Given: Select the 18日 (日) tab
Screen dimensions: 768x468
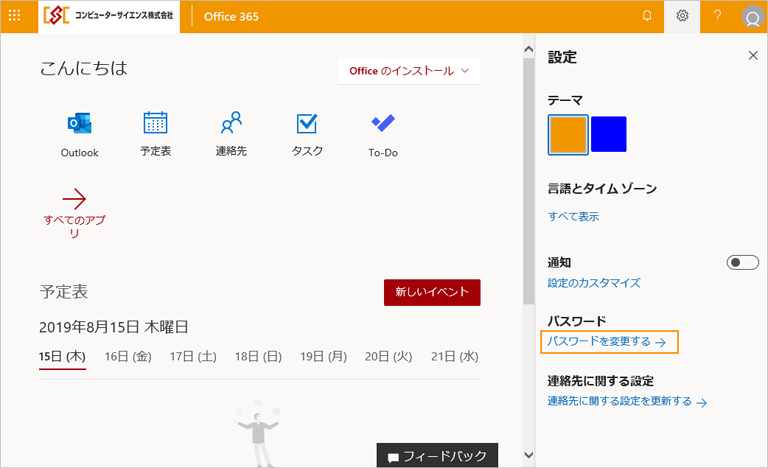Looking at the screenshot, I should click(x=258, y=357).
